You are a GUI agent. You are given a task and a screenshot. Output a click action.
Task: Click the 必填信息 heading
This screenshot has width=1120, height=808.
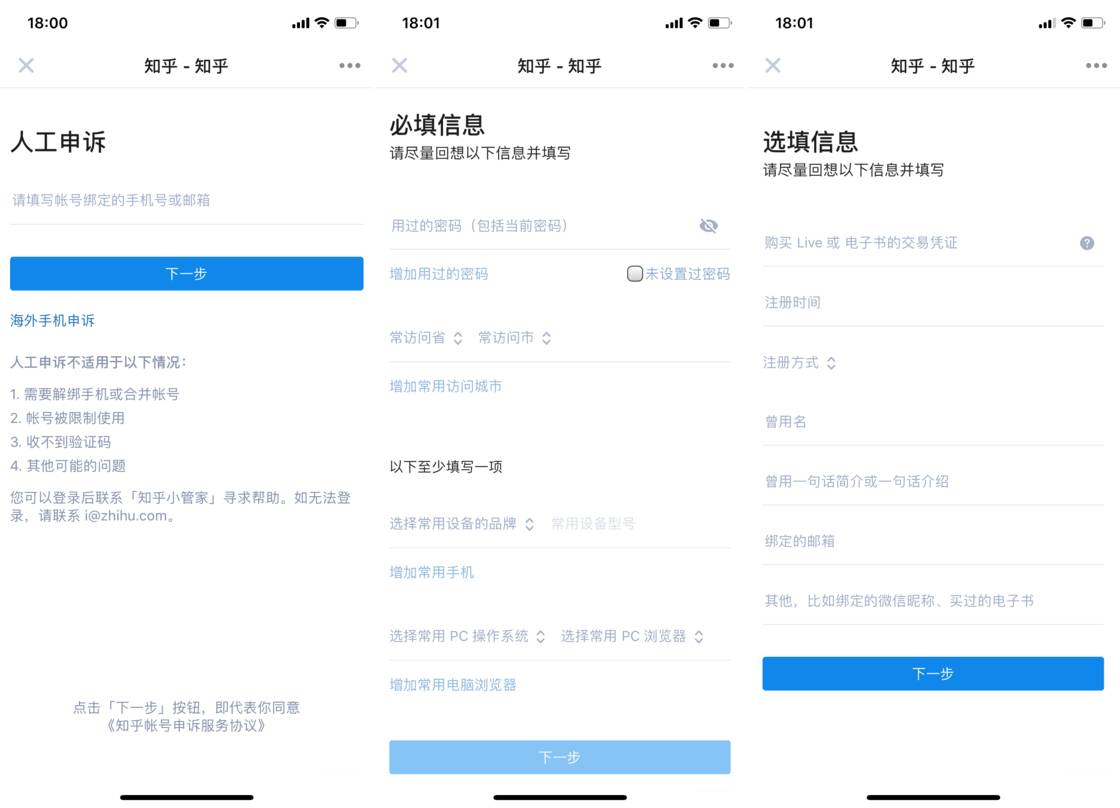coord(437,124)
